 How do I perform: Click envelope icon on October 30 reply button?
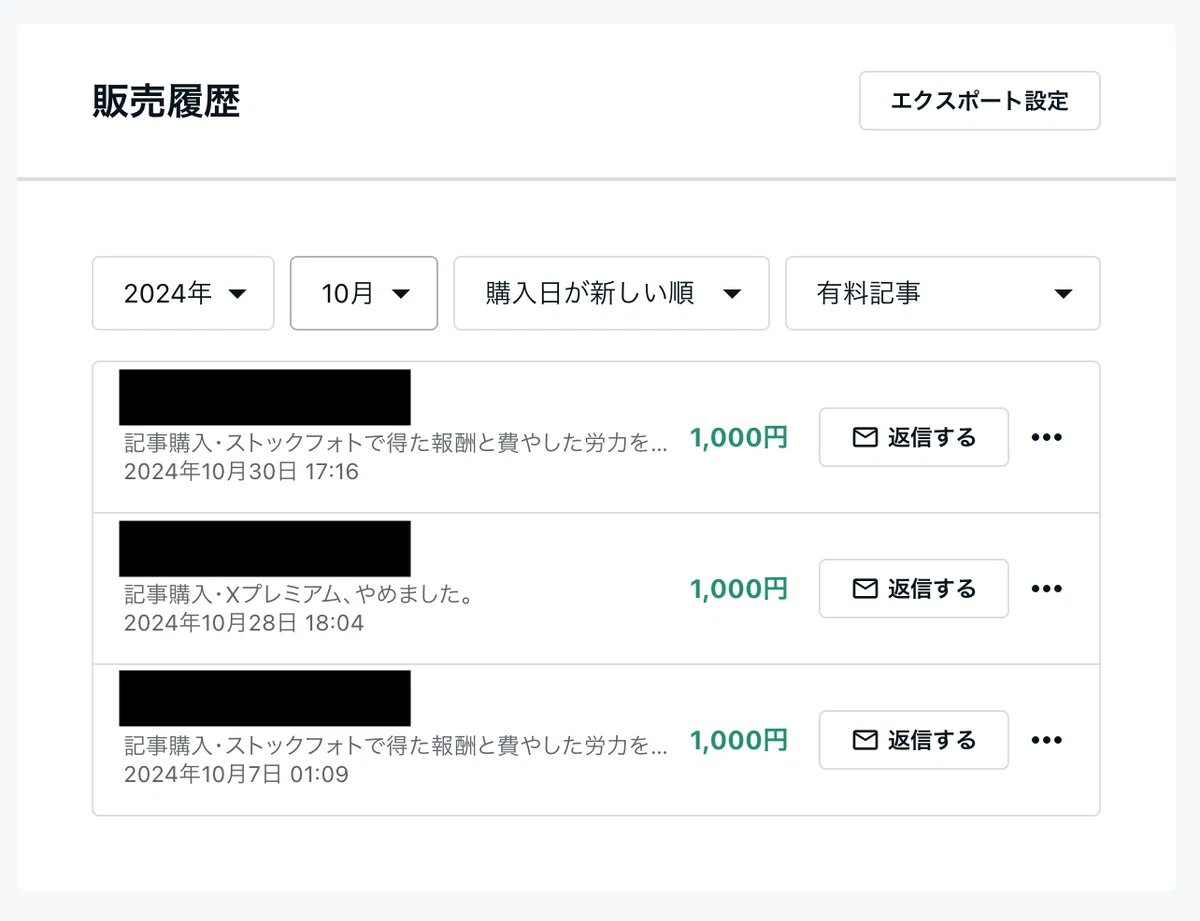point(865,437)
